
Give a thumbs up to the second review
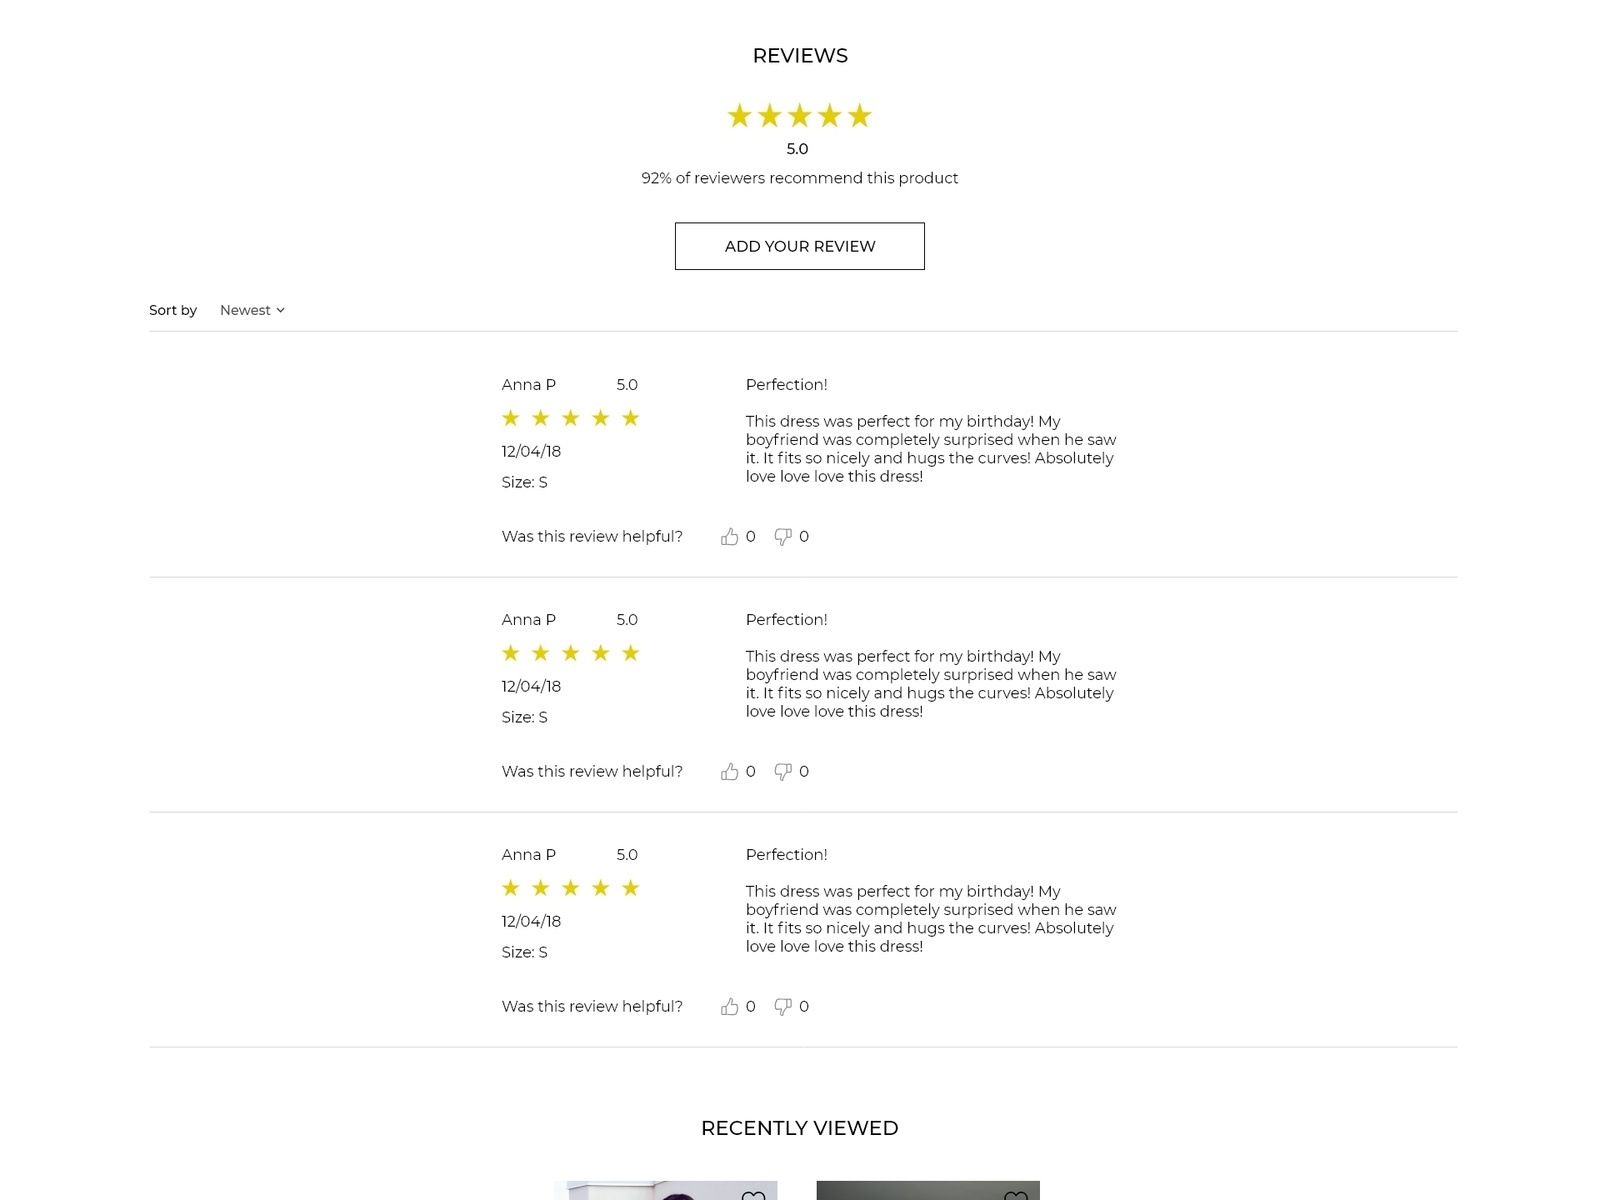point(730,771)
